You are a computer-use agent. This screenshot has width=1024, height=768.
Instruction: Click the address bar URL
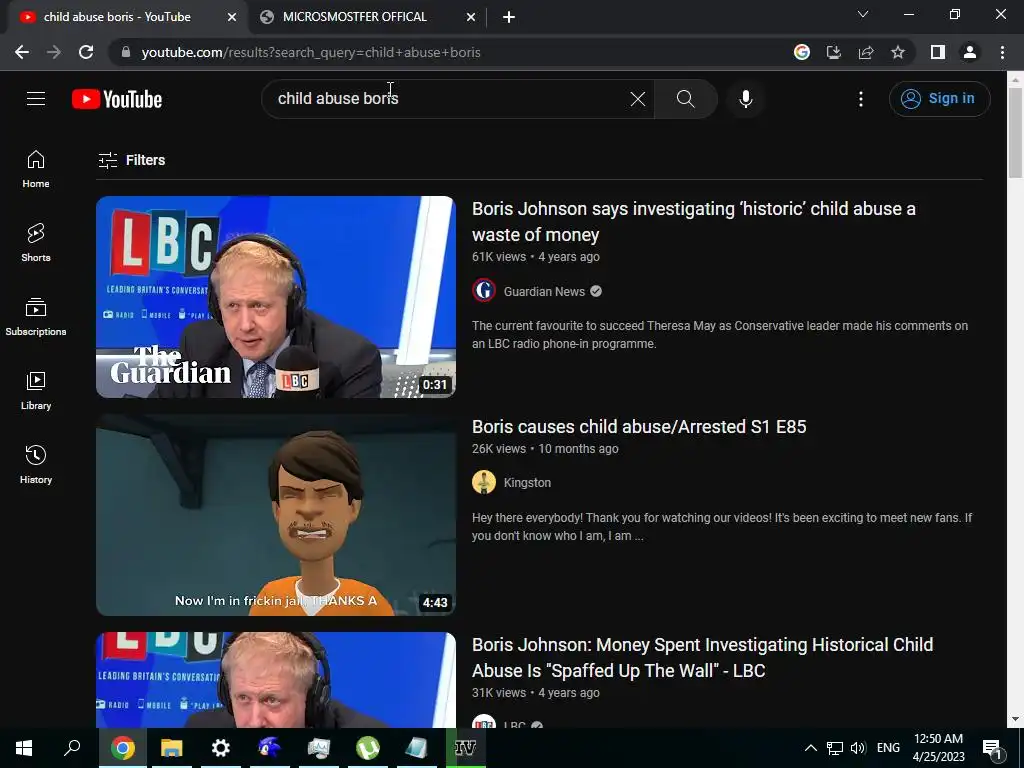pos(311,52)
